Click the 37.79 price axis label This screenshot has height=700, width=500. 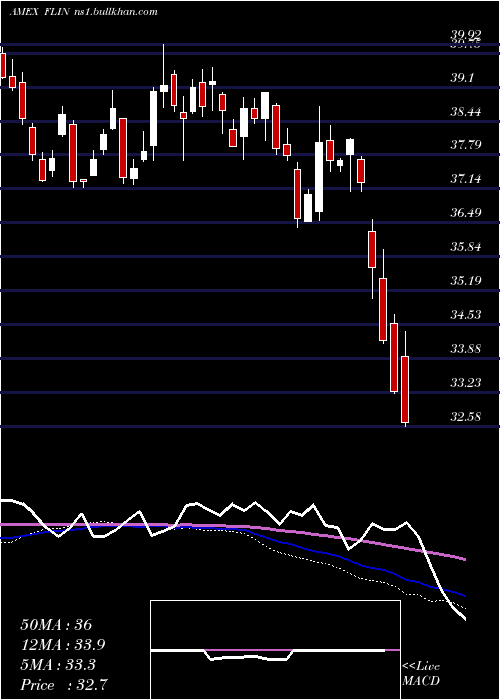pos(466,145)
